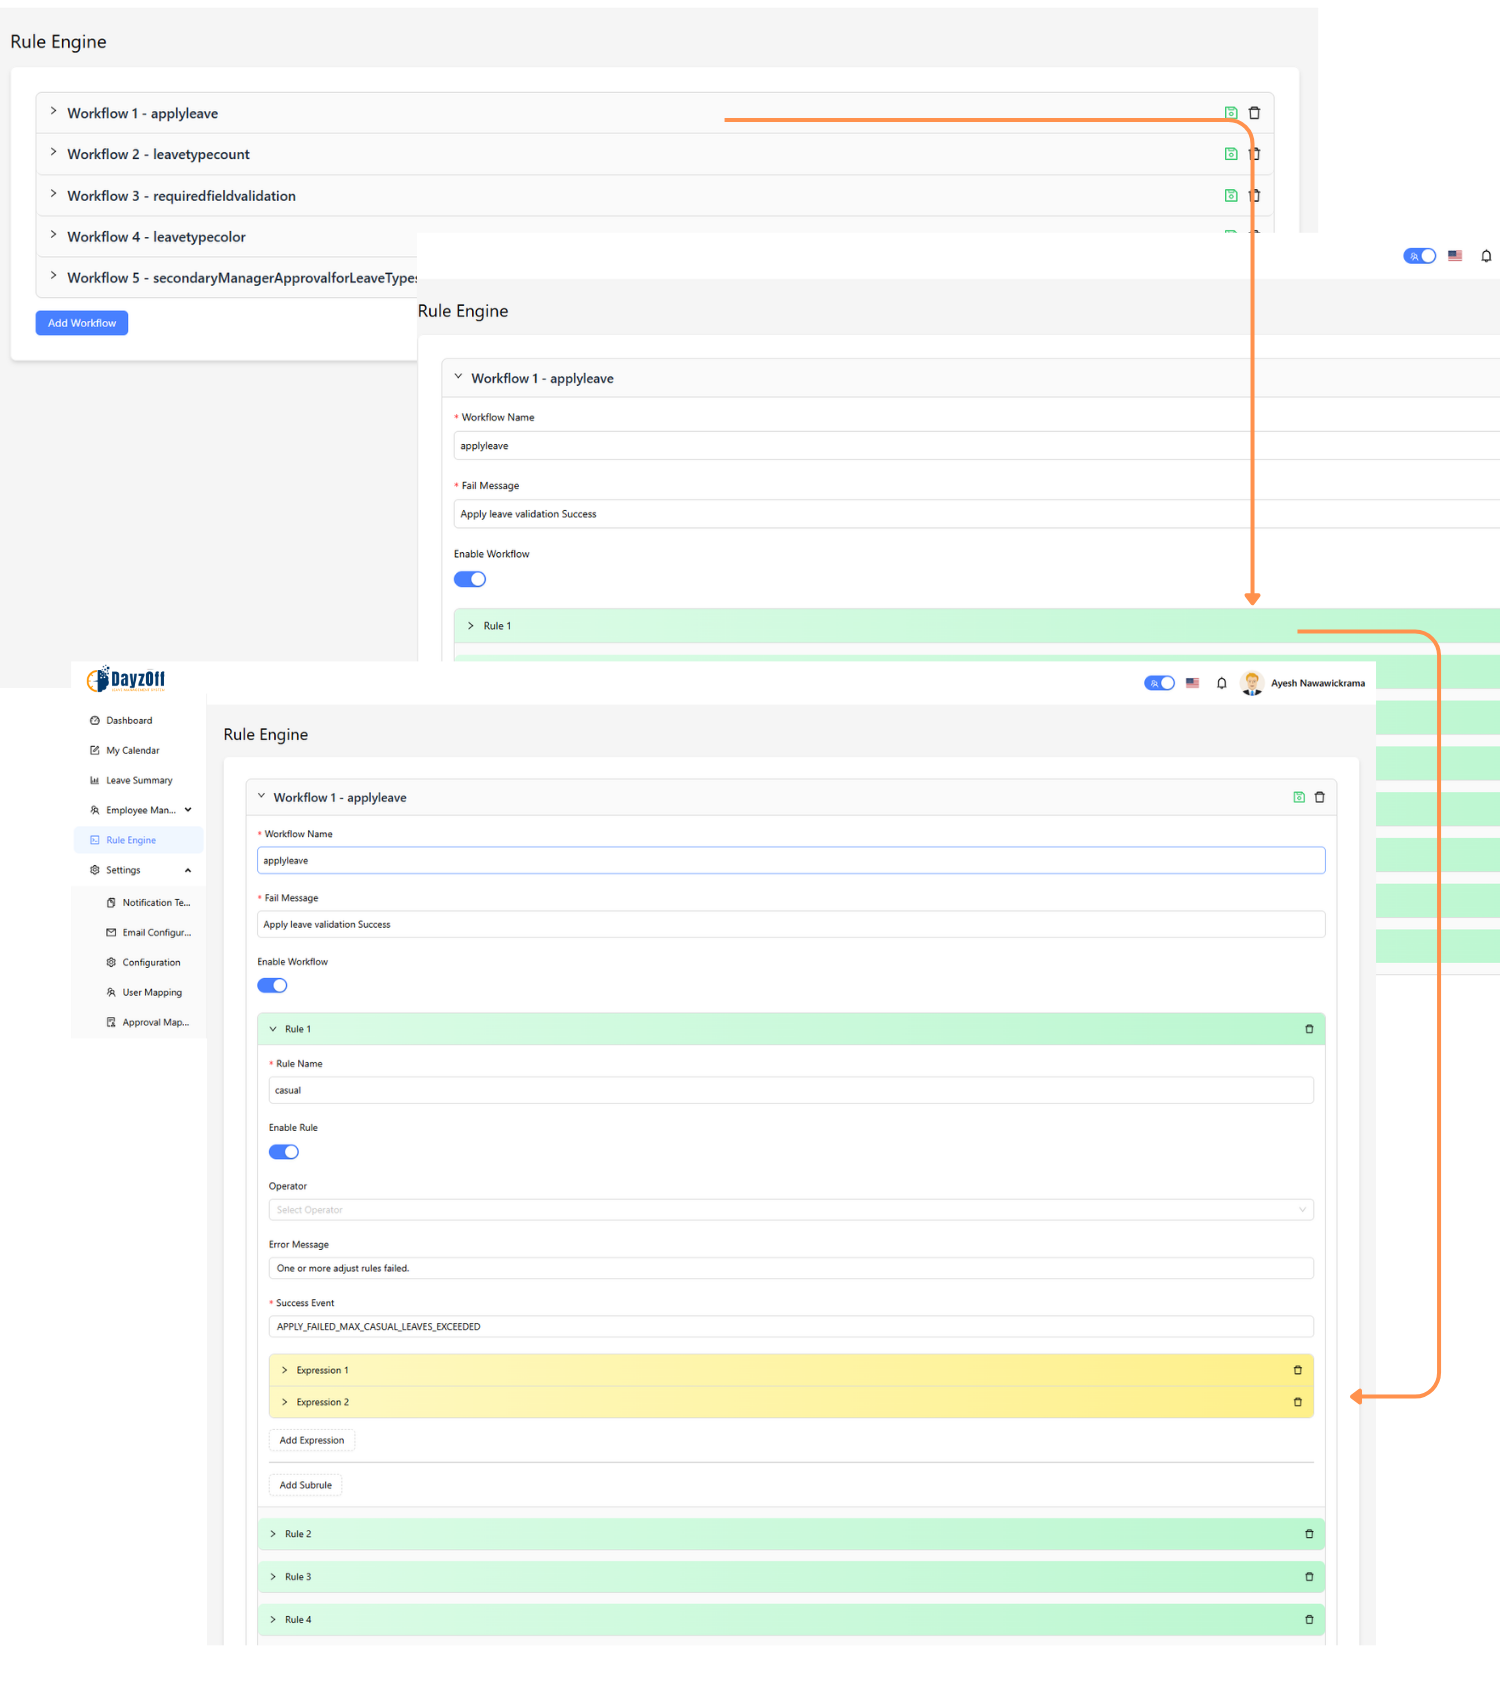Delete Rule 1 using its trash icon
The height and width of the screenshot is (1700, 1500).
(x=1309, y=1029)
